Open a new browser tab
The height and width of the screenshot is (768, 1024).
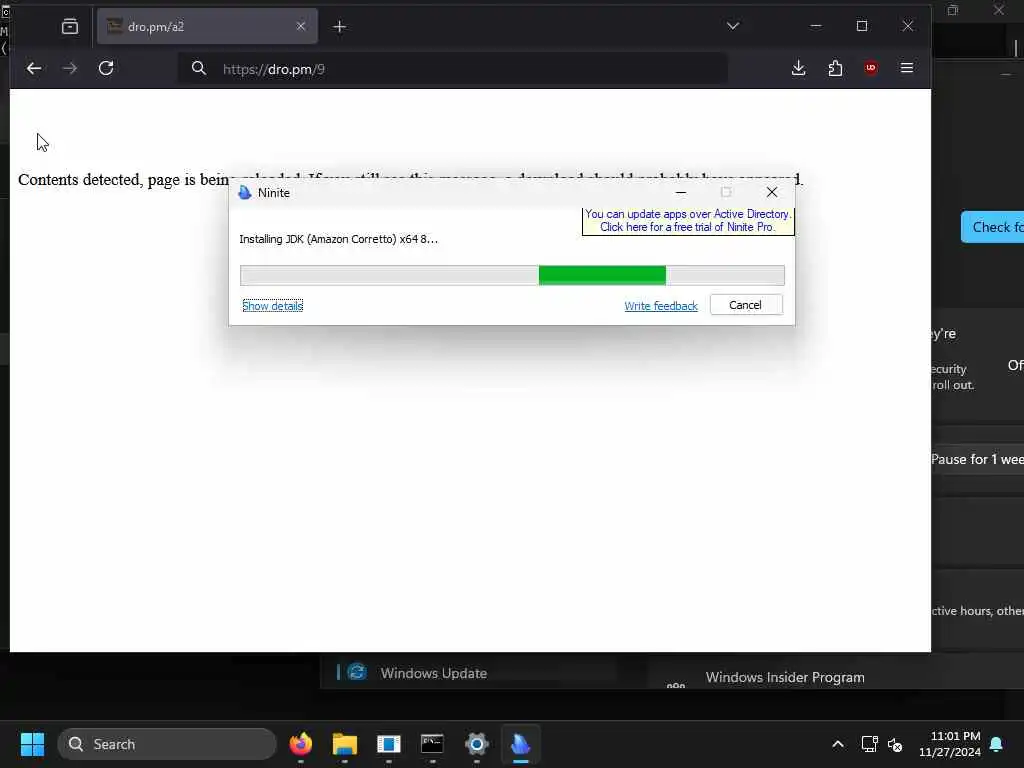340,27
